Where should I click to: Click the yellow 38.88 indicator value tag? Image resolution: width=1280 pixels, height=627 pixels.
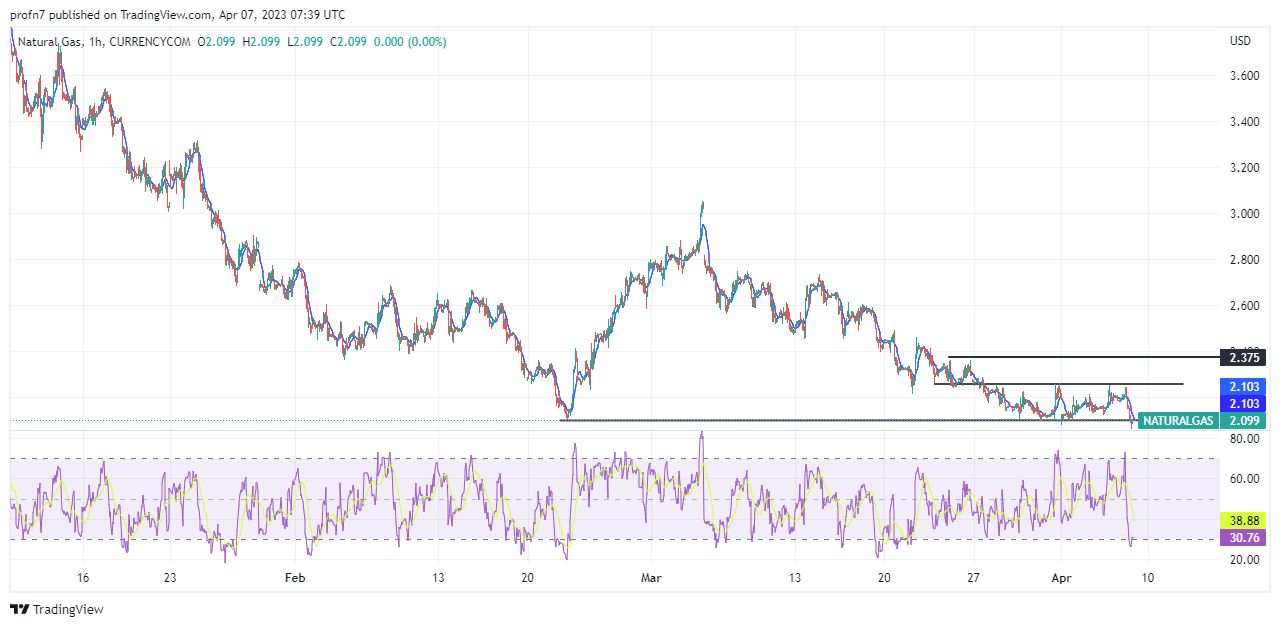(1243, 521)
